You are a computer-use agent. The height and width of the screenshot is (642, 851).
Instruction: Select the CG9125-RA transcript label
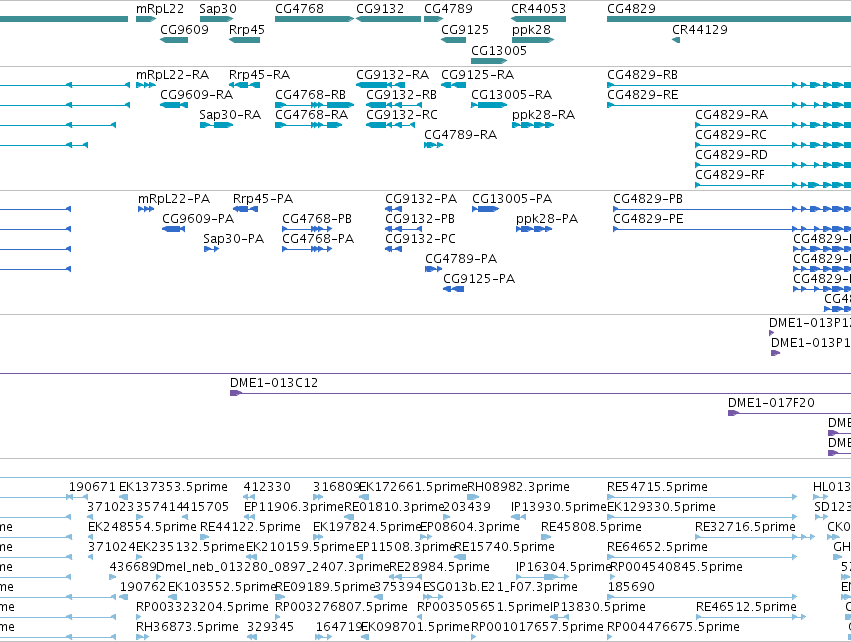click(478, 74)
